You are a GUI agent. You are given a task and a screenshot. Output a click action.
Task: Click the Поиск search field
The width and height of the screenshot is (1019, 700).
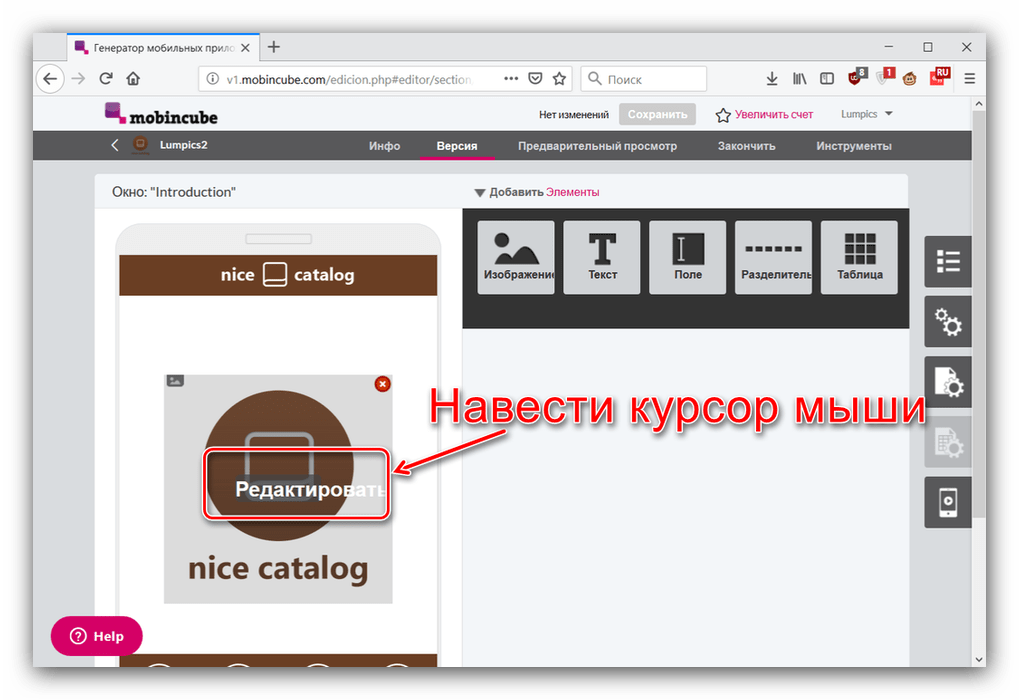coord(643,79)
